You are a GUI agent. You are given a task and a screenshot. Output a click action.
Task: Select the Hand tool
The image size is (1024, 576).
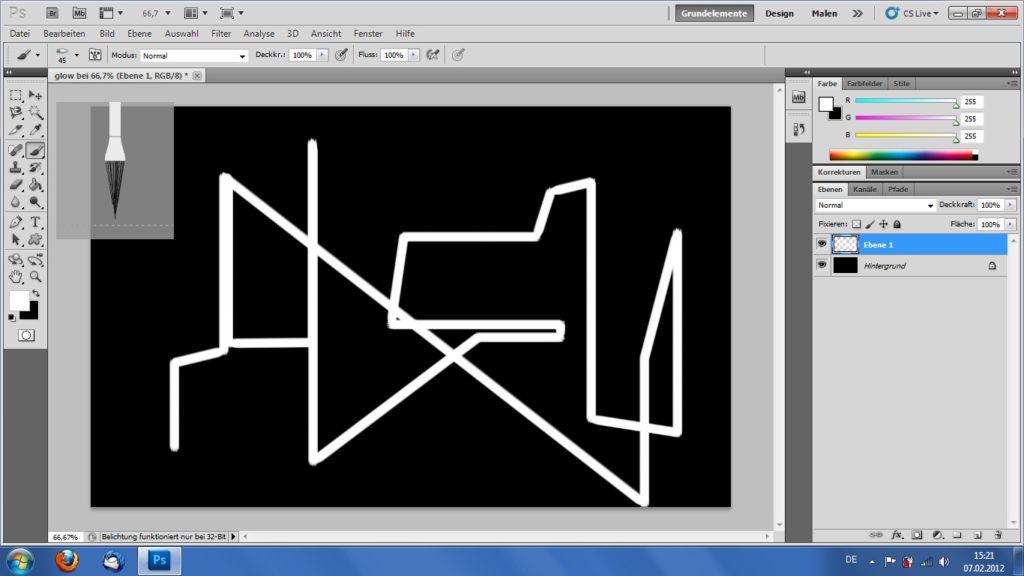[x=16, y=277]
